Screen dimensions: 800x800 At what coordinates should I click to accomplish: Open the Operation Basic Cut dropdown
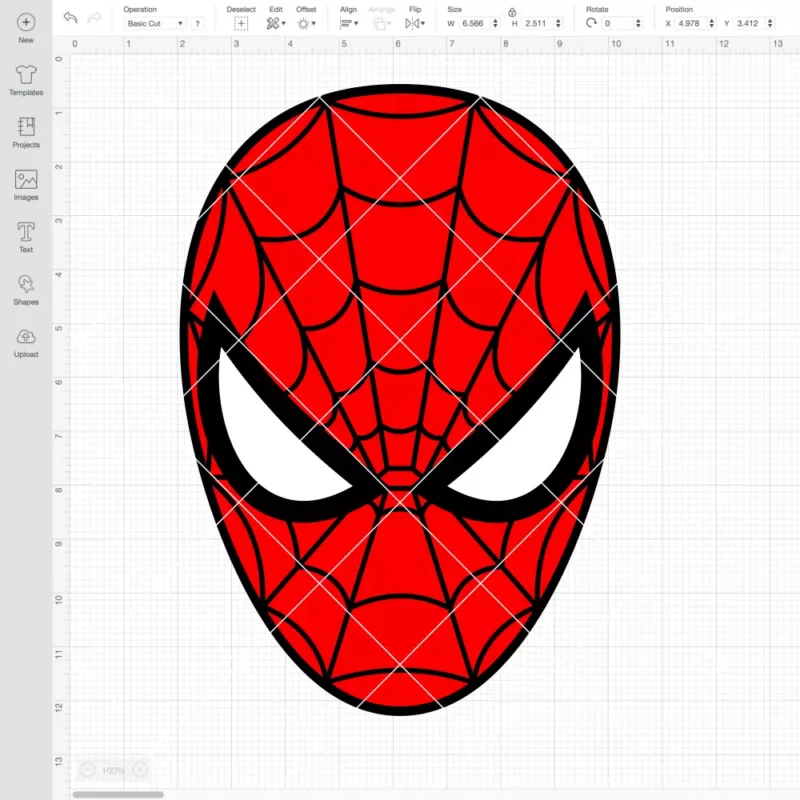(155, 23)
